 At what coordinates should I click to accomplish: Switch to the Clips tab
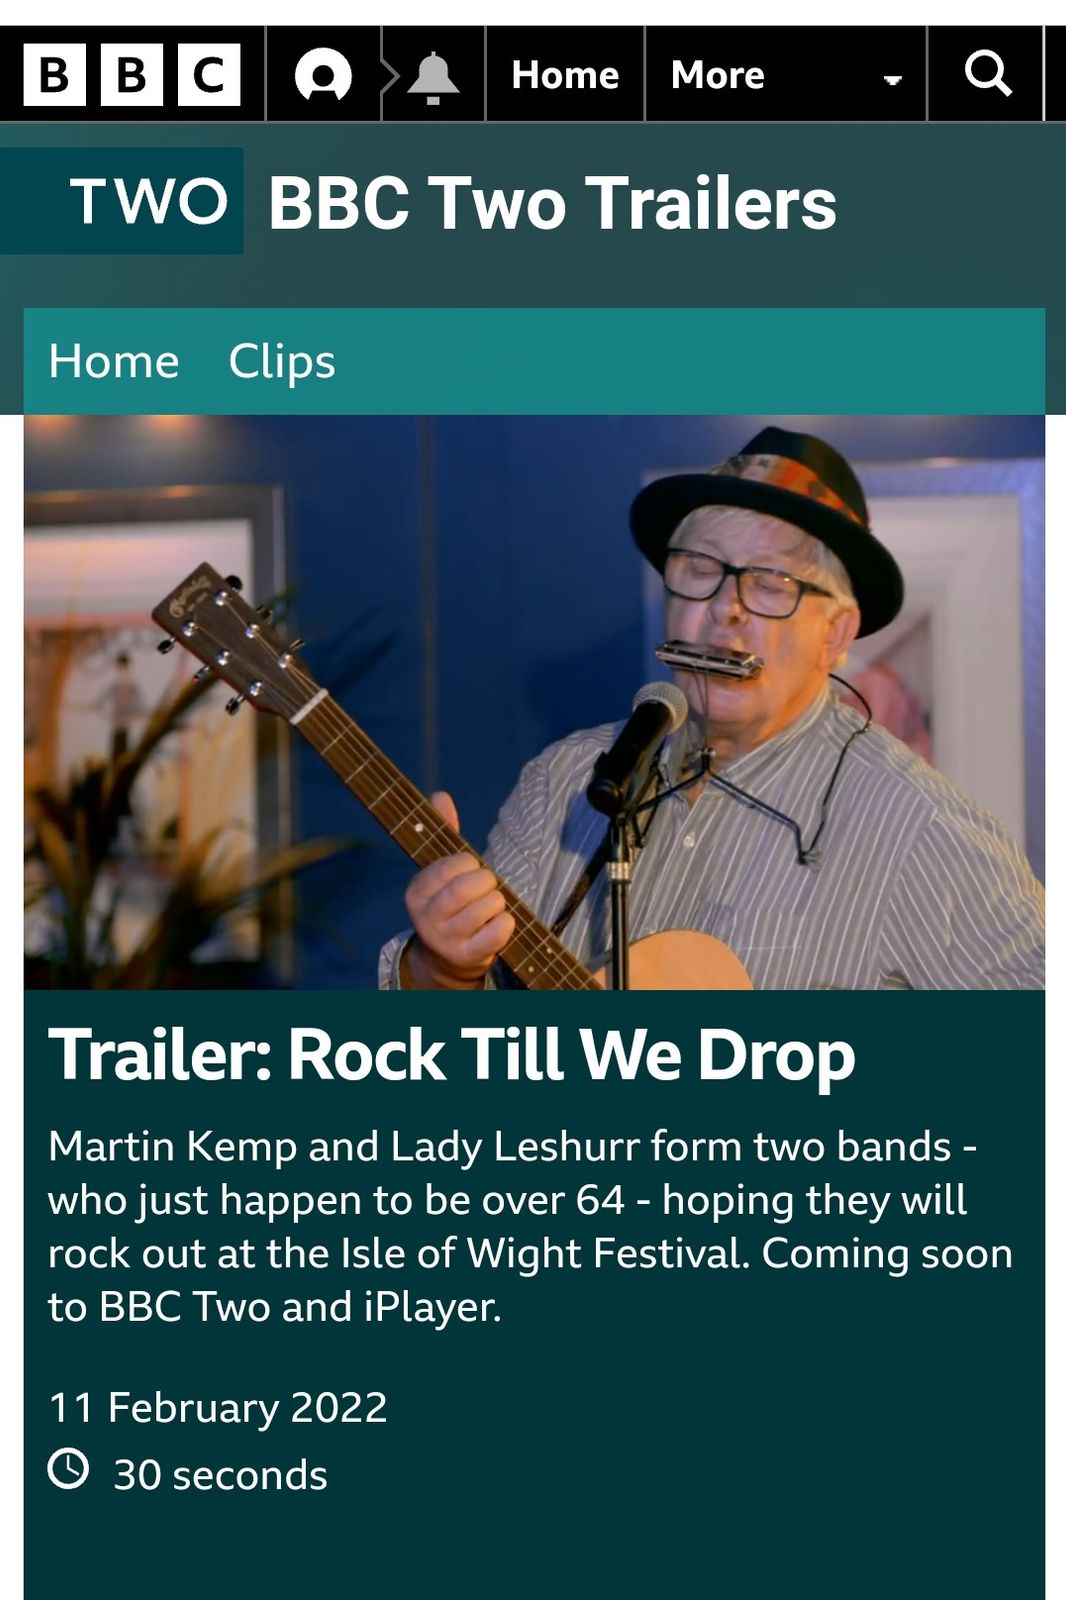click(x=282, y=361)
